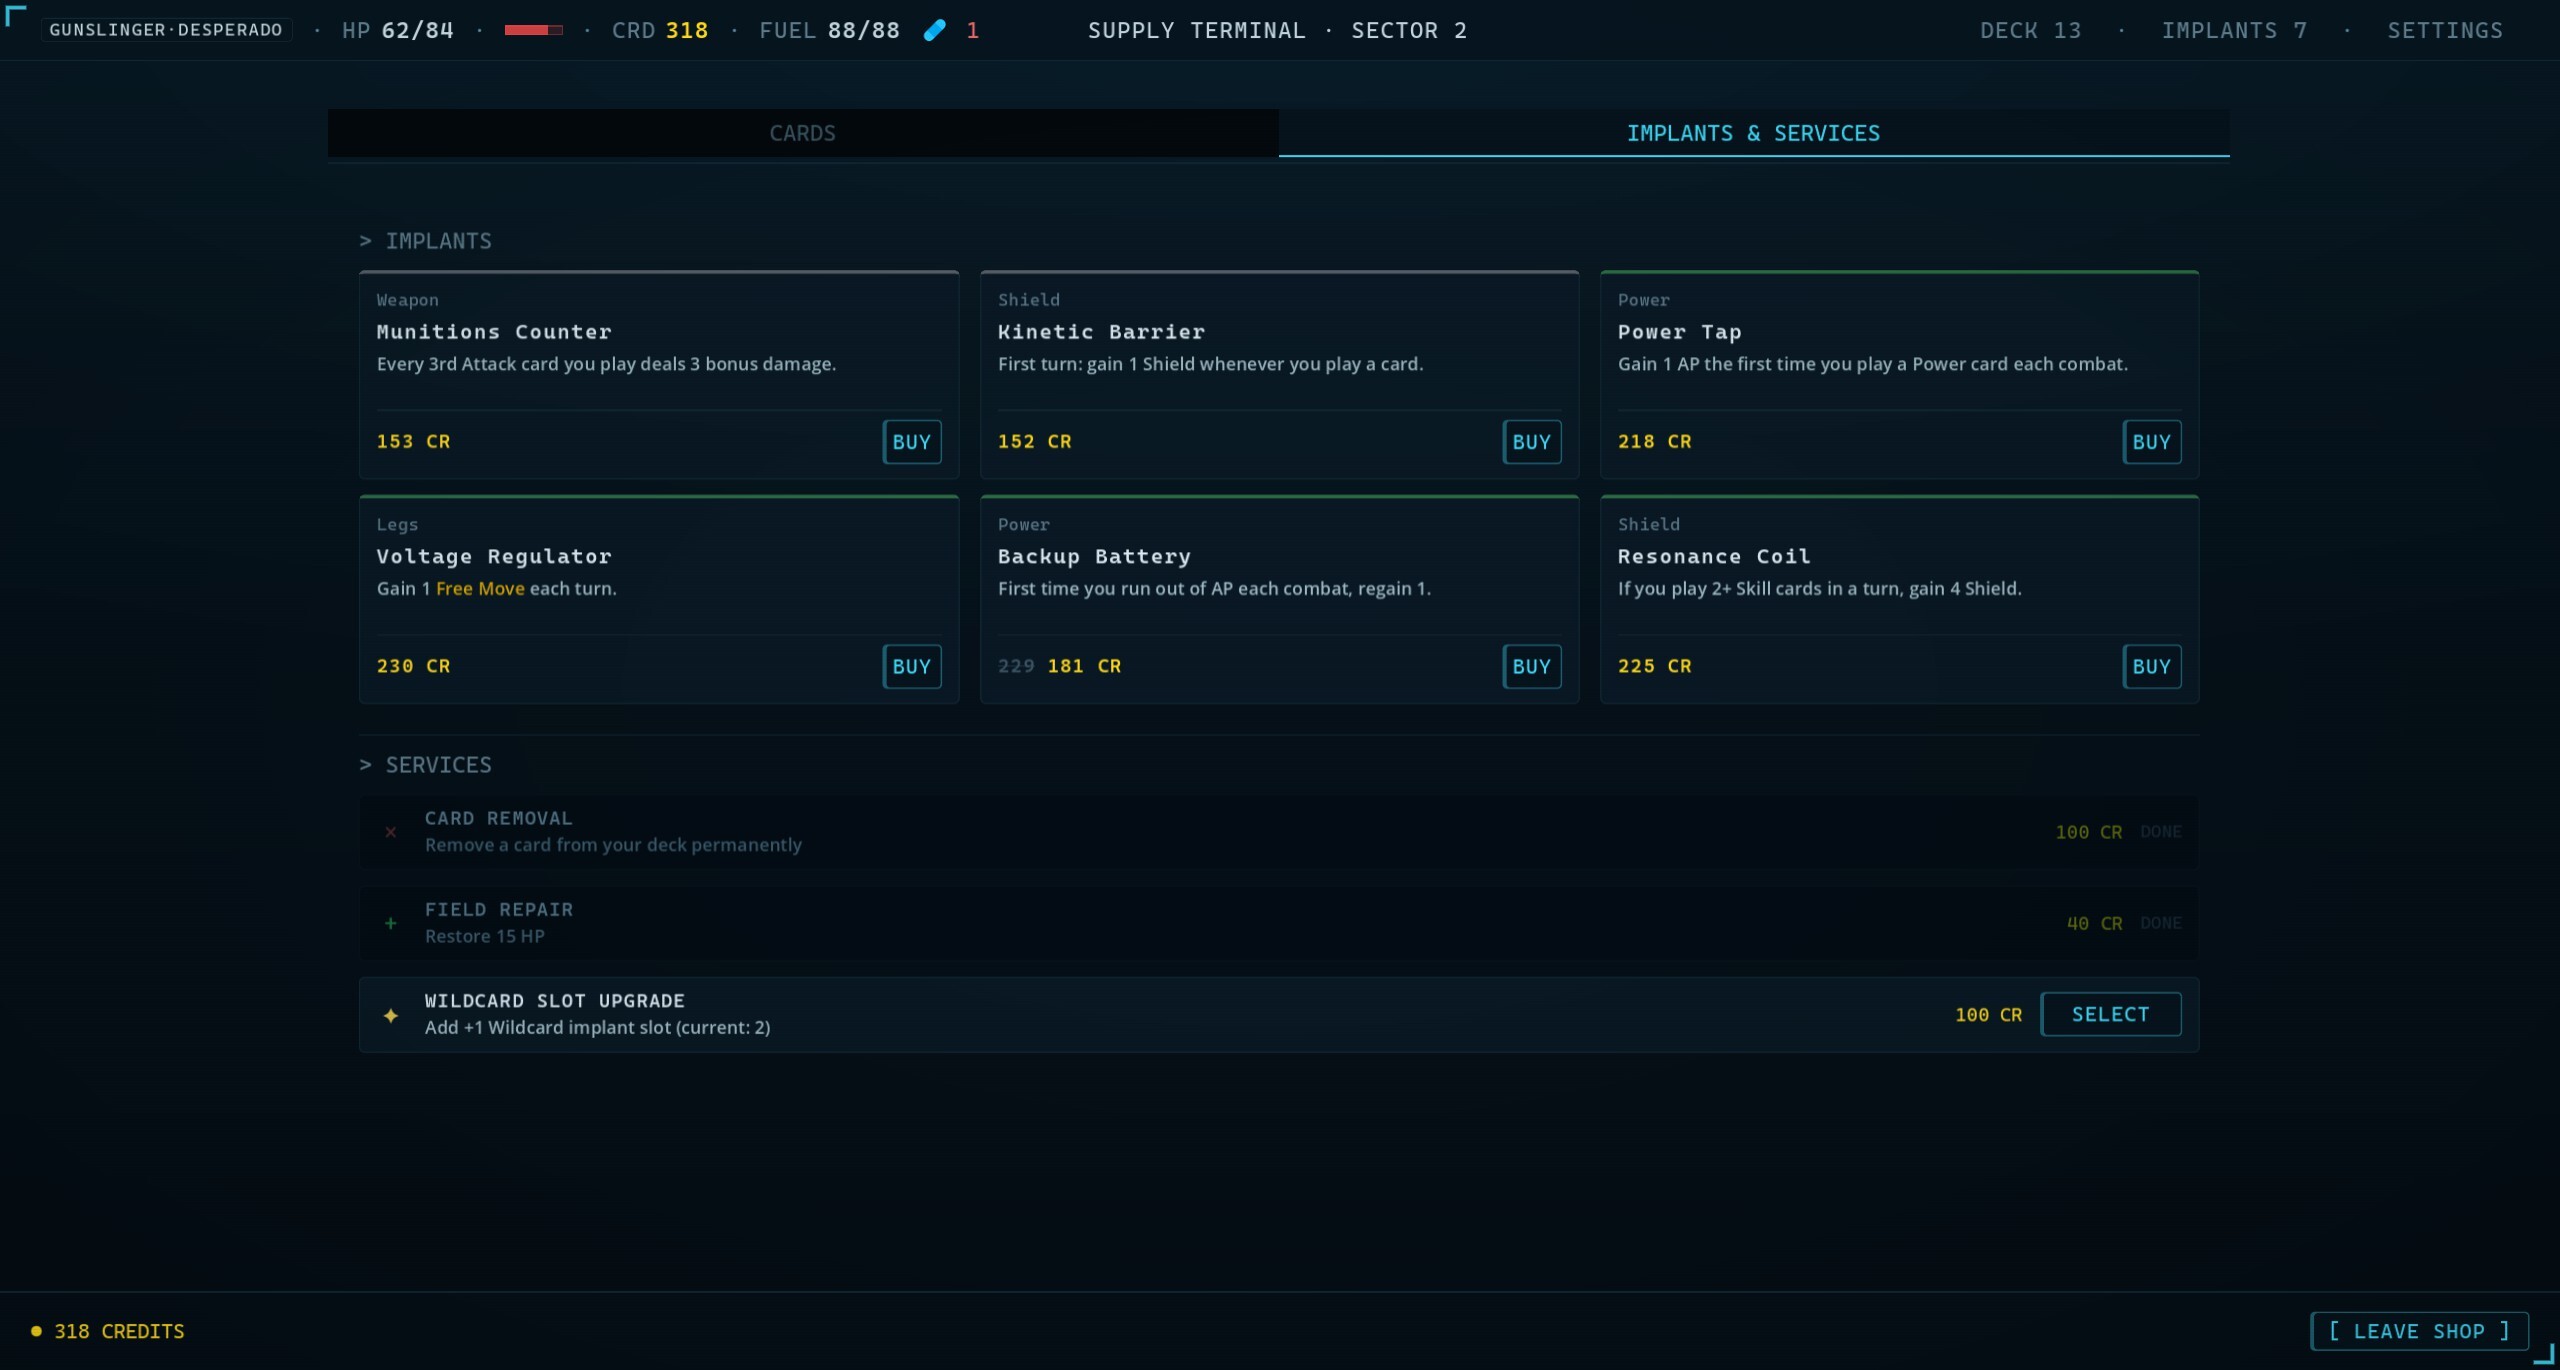Buy the Kinetic Barrier implant

(1531, 442)
